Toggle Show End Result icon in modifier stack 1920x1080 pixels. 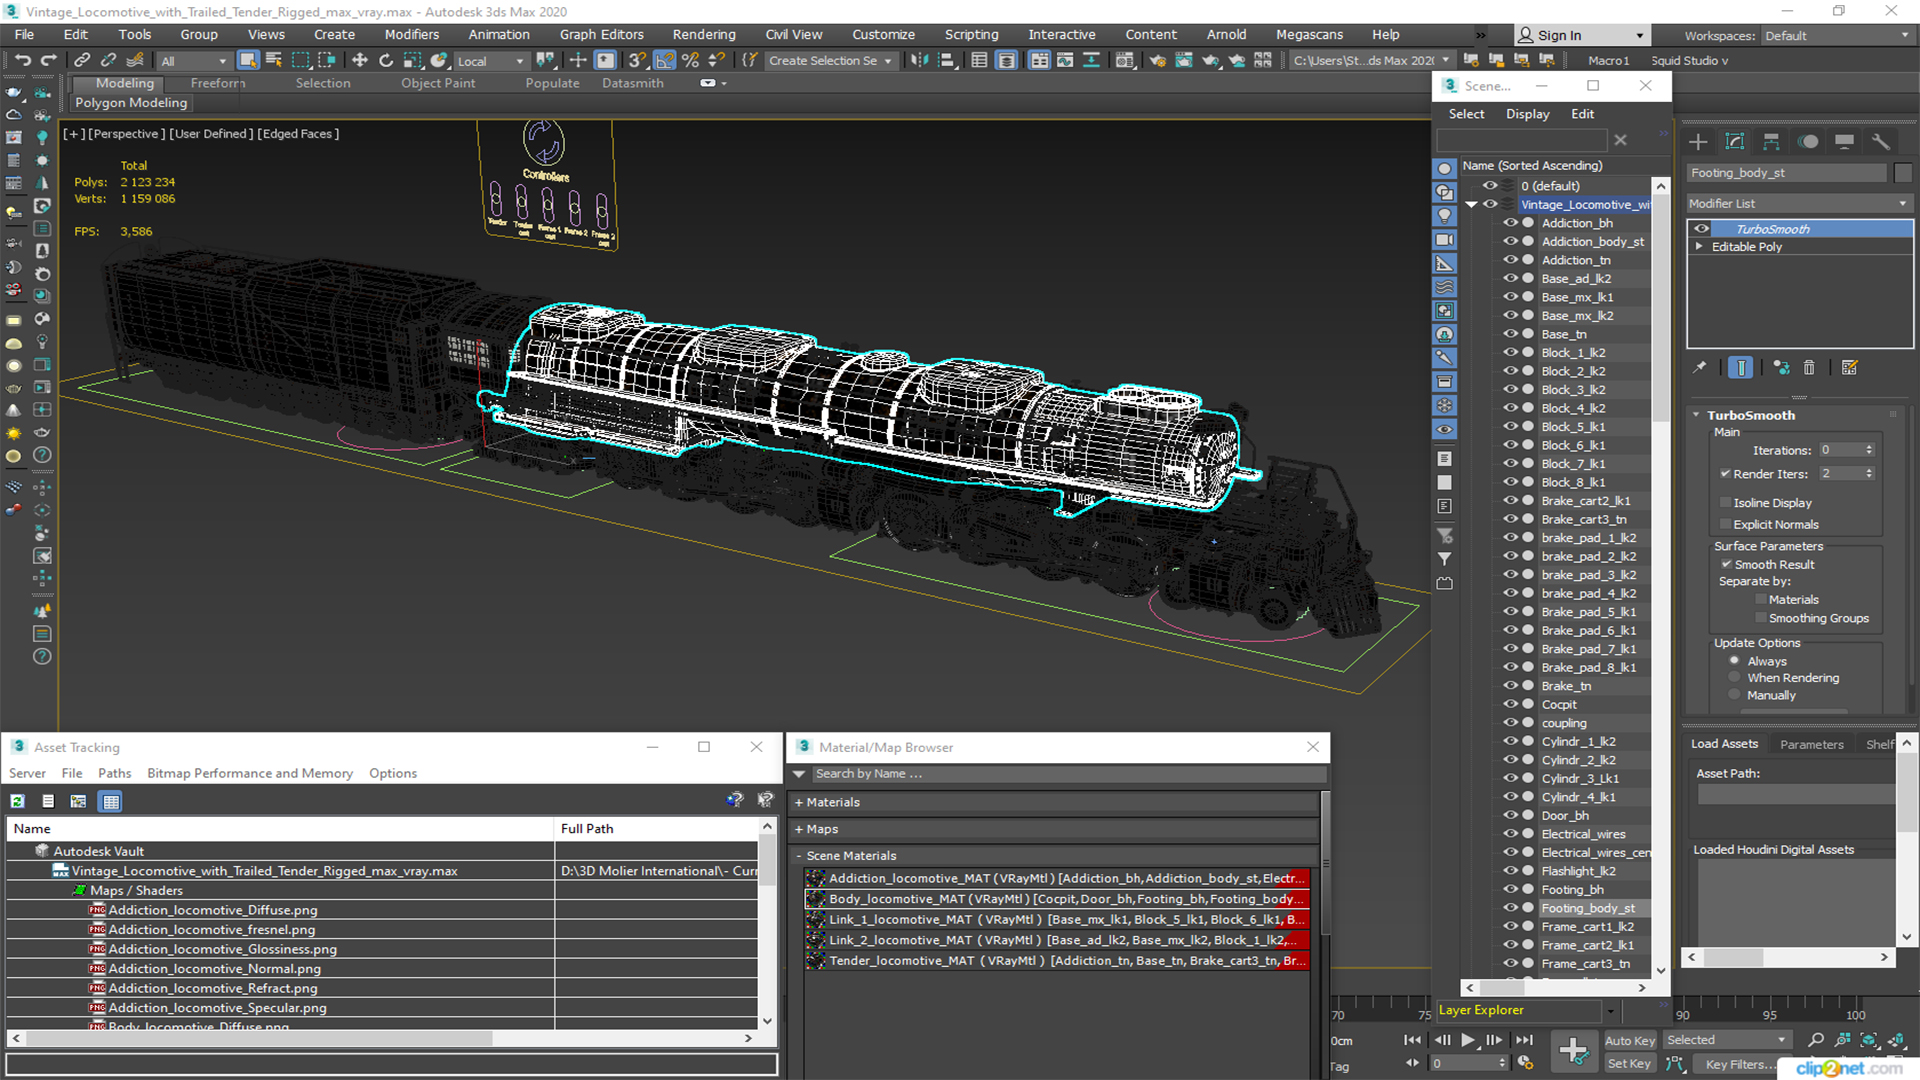tap(1741, 368)
